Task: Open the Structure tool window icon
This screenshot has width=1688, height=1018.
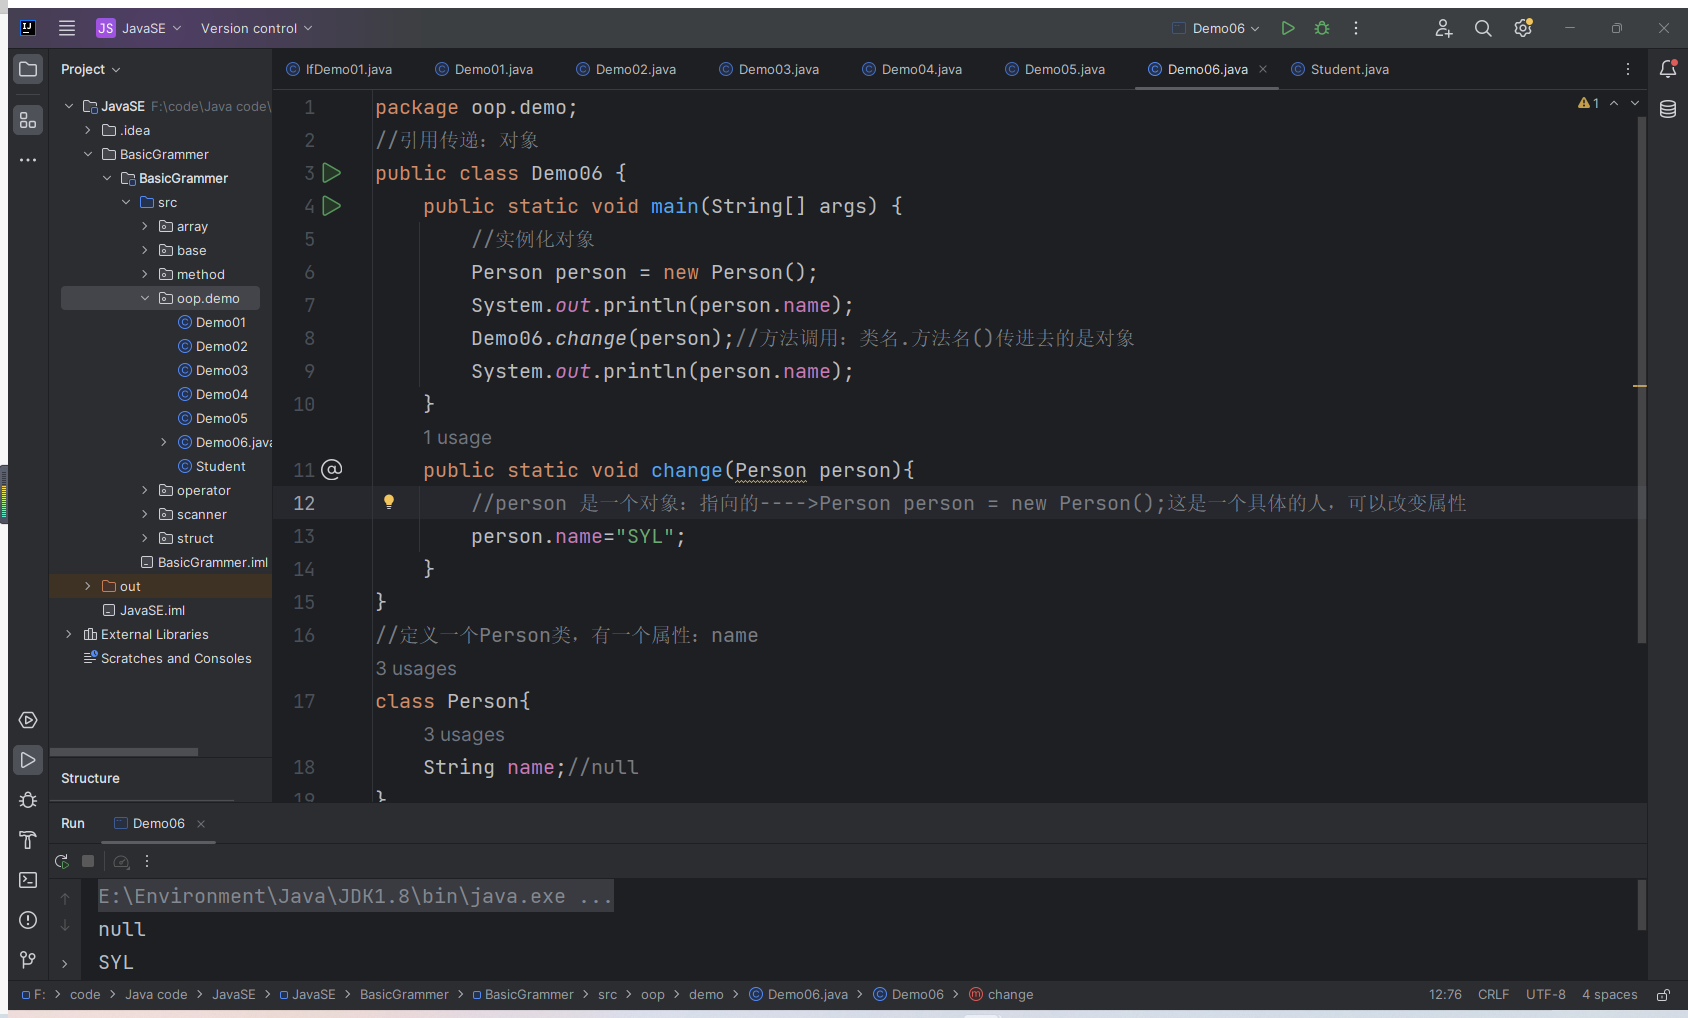Action: click(28, 121)
